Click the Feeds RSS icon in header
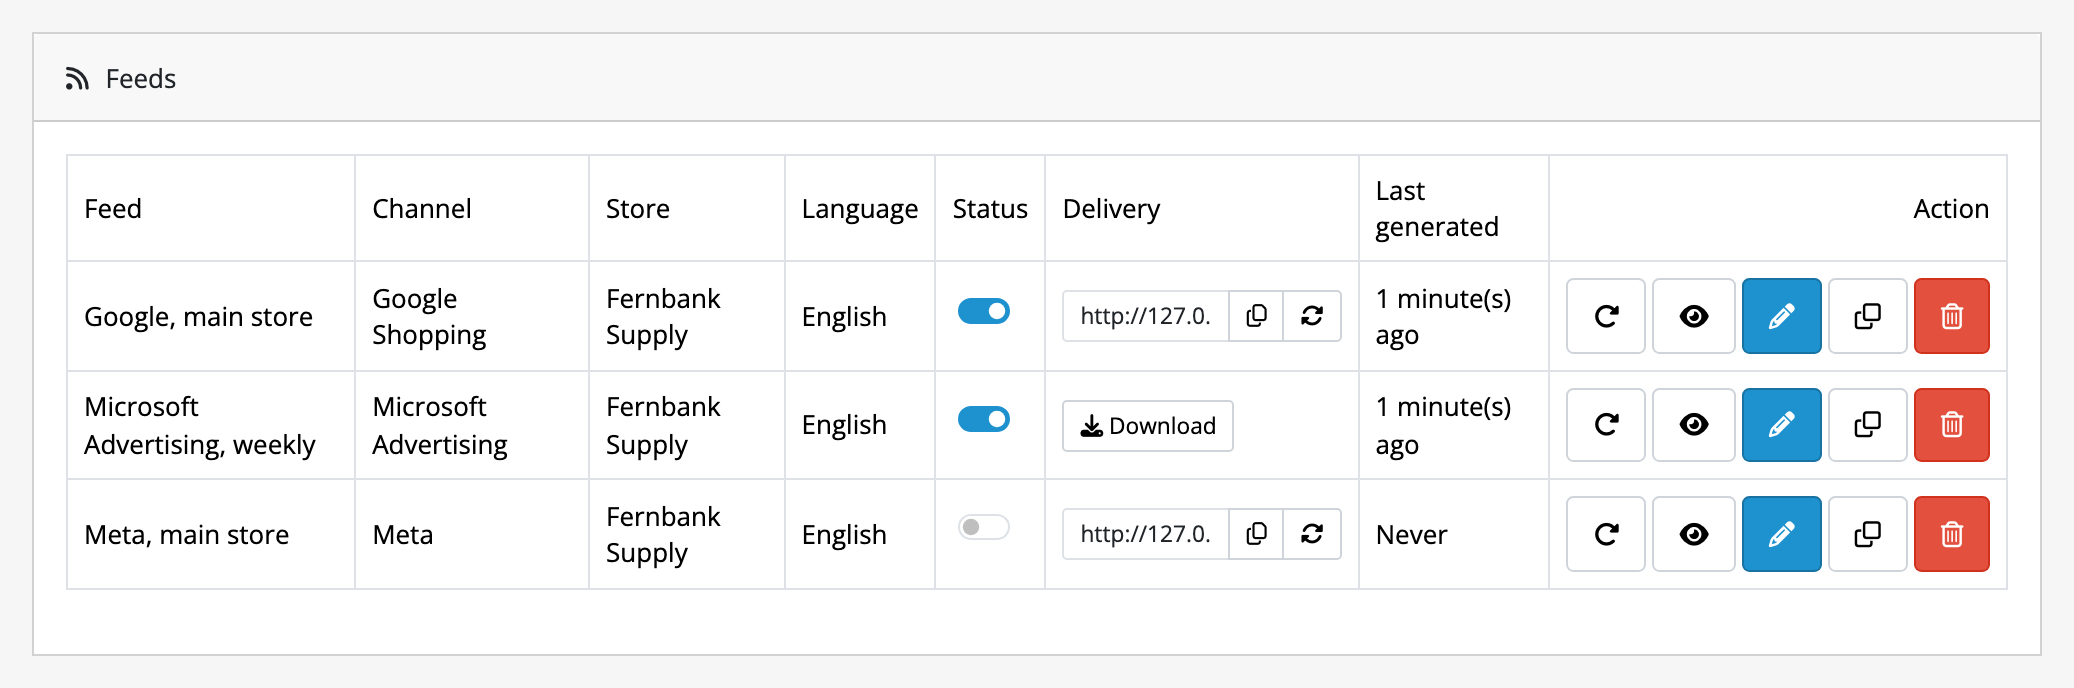Image resolution: width=2074 pixels, height=688 pixels. [x=77, y=79]
